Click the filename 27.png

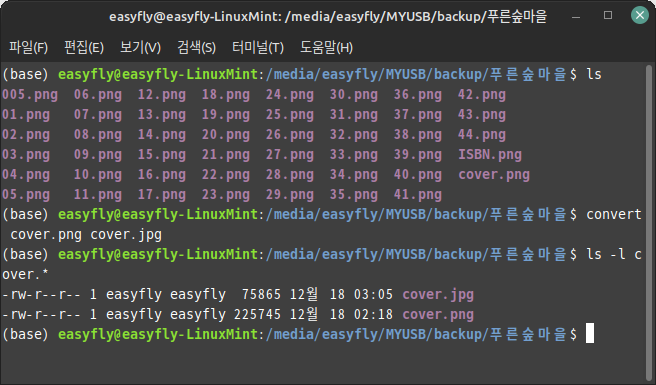(x=290, y=155)
